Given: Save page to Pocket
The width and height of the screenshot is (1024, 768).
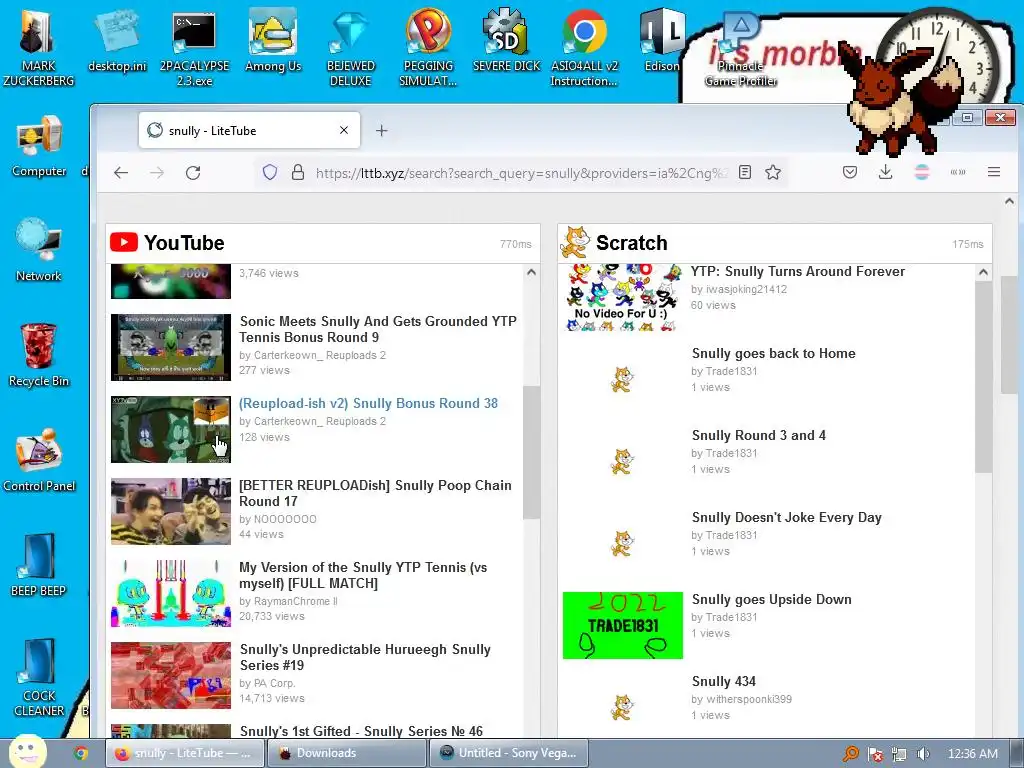Looking at the screenshot, I should [x=850, y=172].
